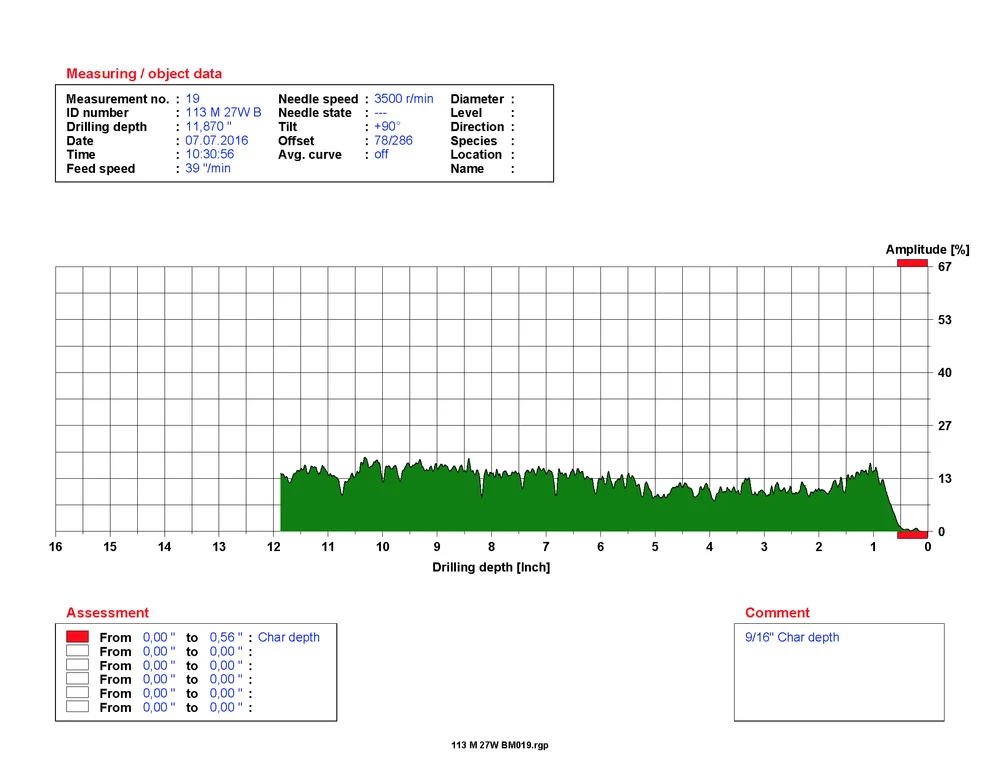Click depth axis label '12'
Screen dimensions: 1000x773
274,547
